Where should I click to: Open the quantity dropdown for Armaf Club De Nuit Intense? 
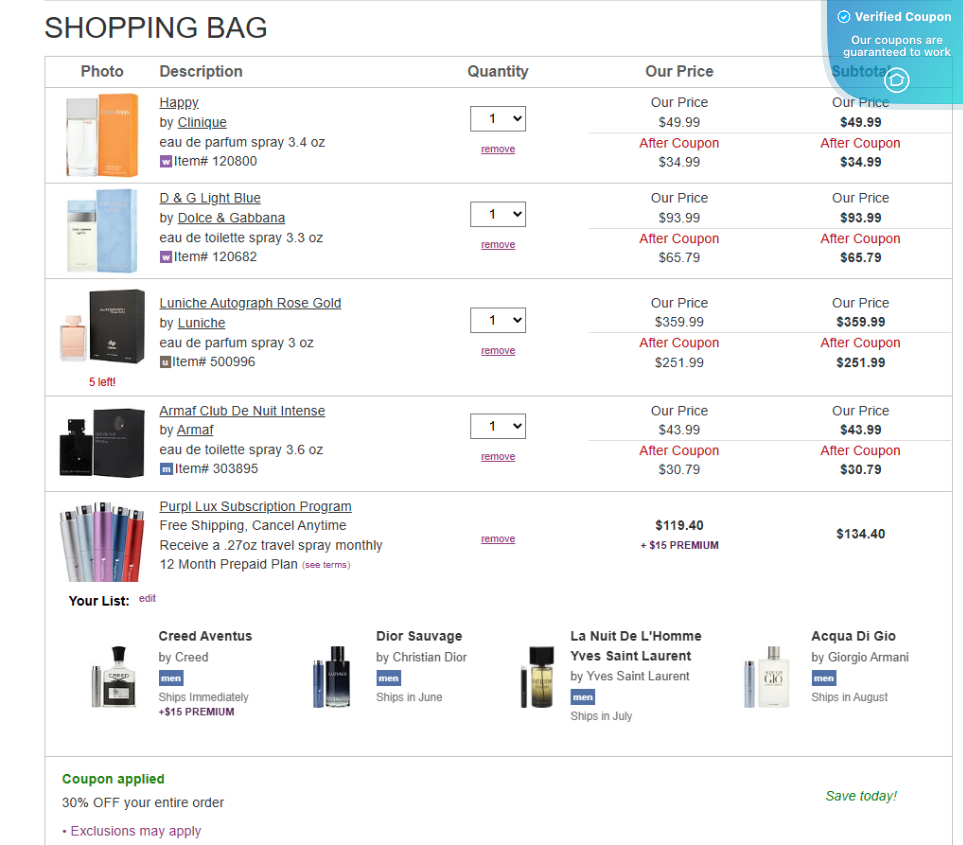coord(497,426)
